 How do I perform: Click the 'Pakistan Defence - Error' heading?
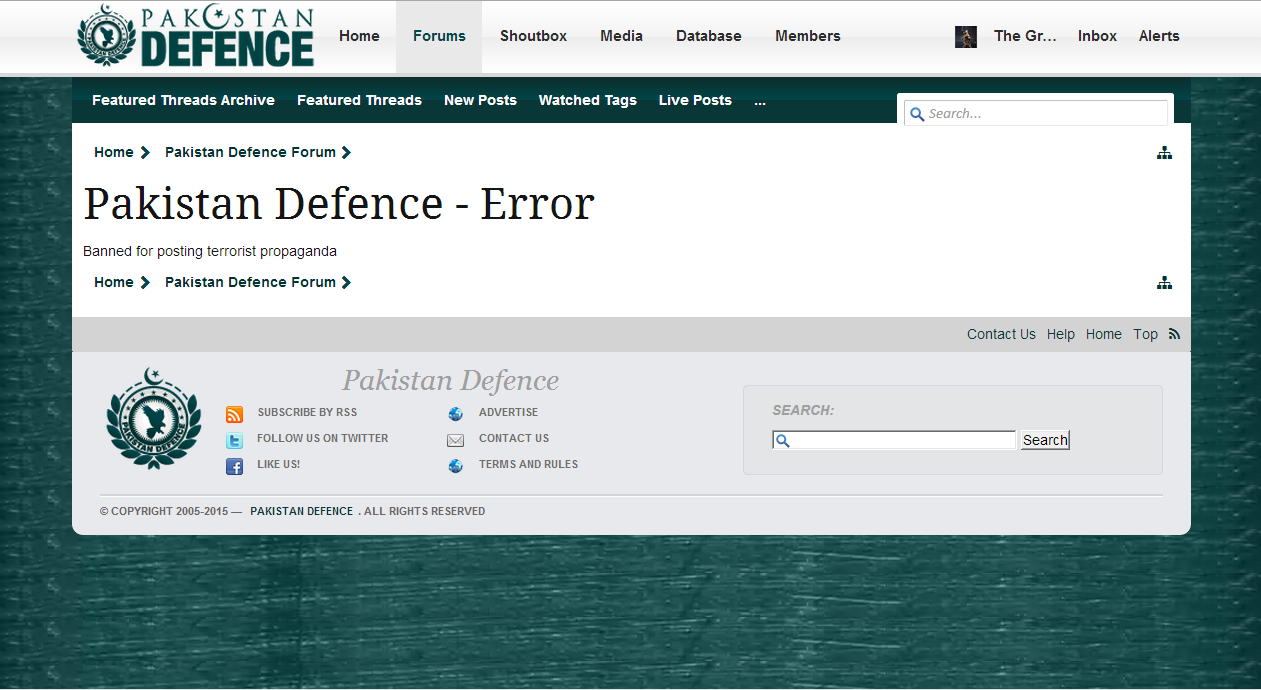339,204
